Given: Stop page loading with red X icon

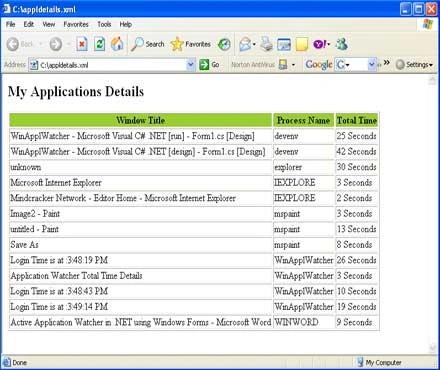Looking at the screenshot, I should click(82, 44).
